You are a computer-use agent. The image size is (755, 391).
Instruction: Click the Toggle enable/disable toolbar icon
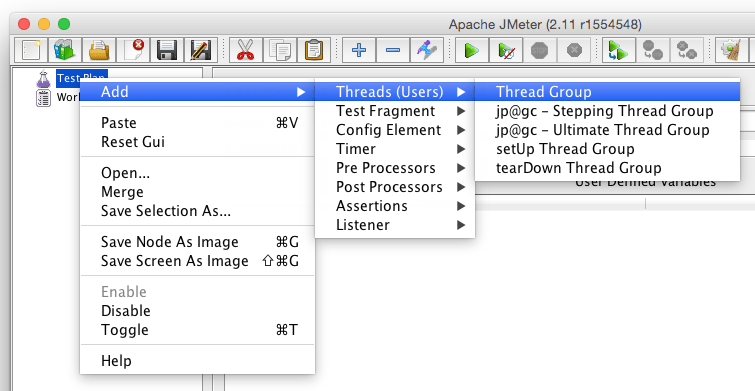pos(427,50)
